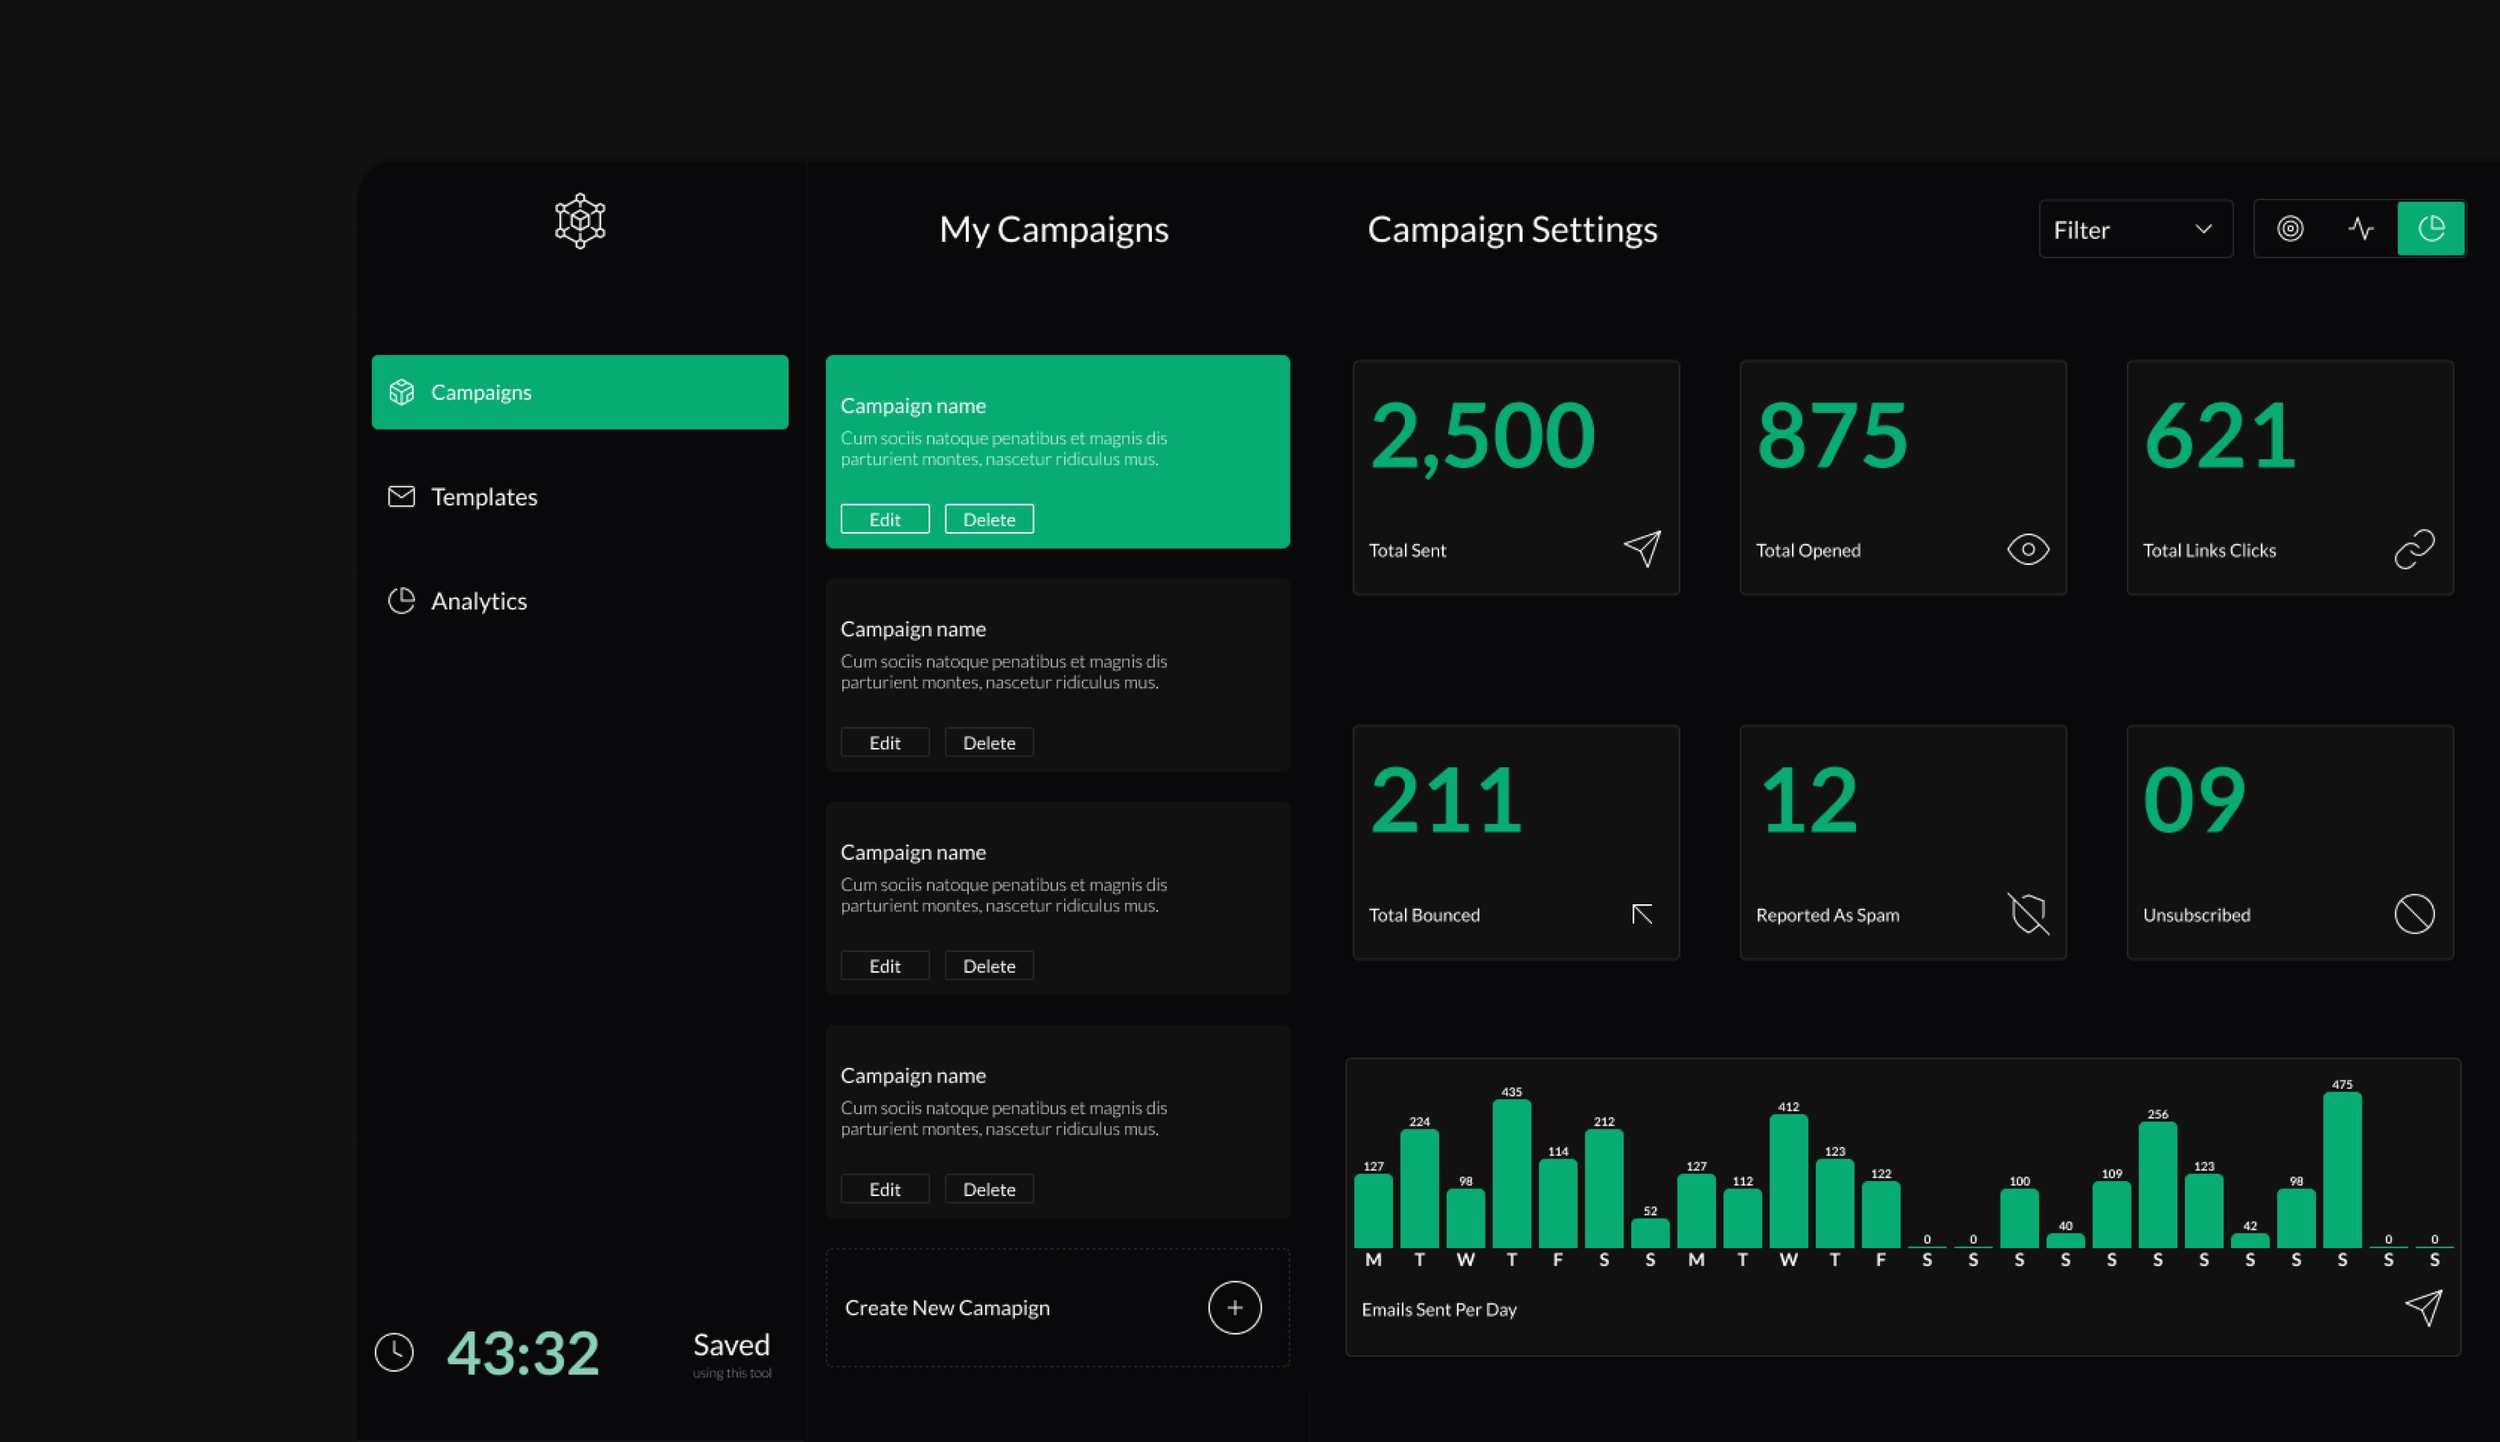Click the hexagon logo at the top of the sidebar

[x=578, y=219]
